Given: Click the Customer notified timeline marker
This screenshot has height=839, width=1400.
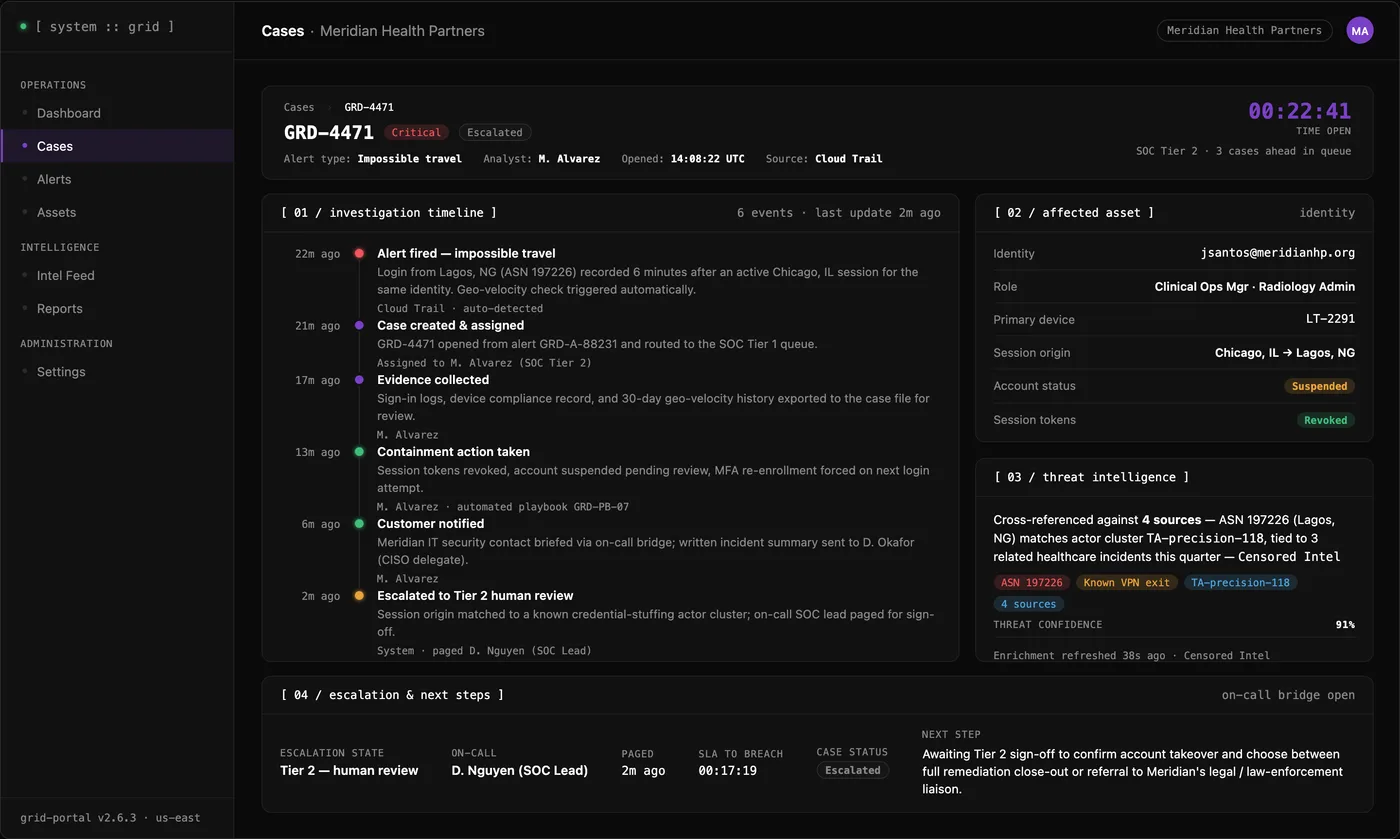Looking at the screenshot, I should [359, 524].
